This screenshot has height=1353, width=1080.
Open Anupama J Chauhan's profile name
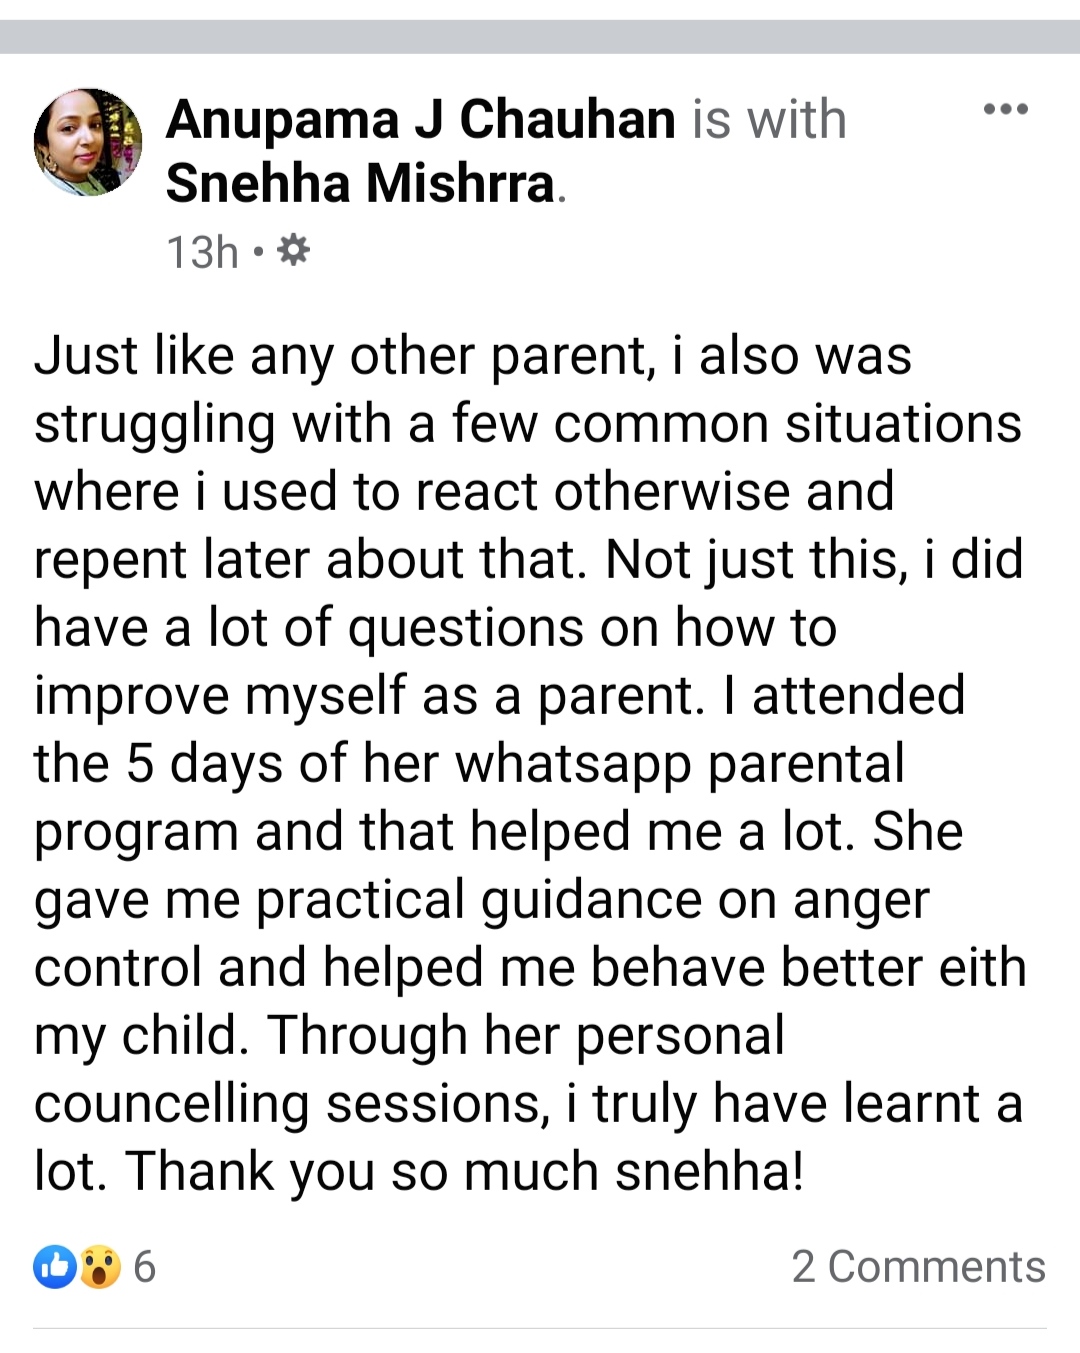coord(420,120)
